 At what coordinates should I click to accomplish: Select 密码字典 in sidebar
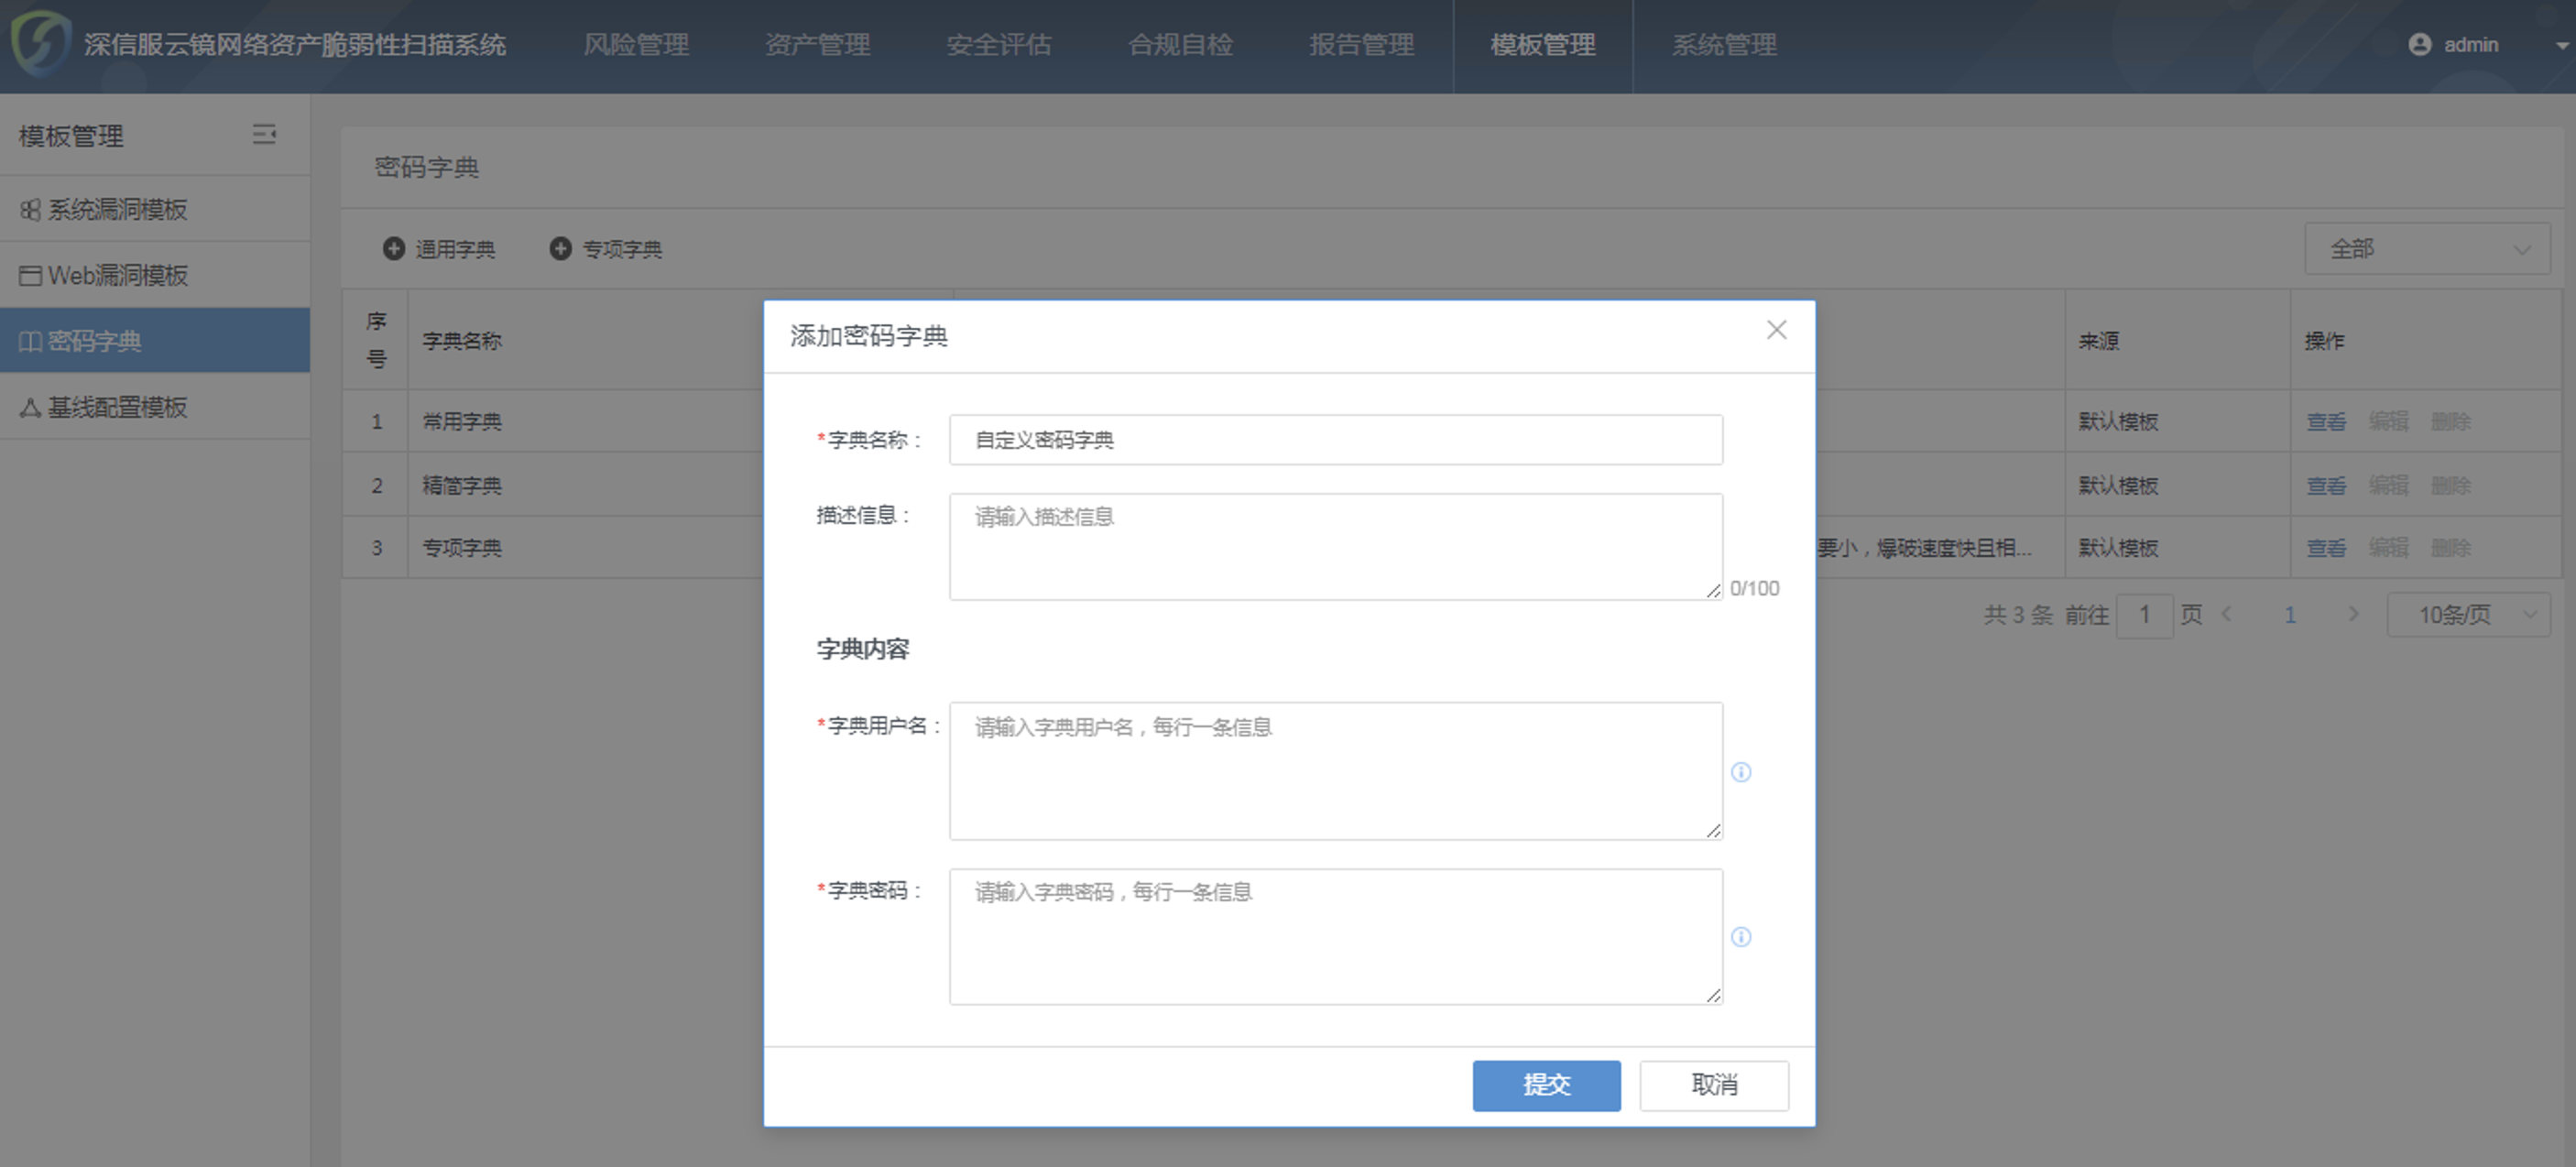coord(154,341)
